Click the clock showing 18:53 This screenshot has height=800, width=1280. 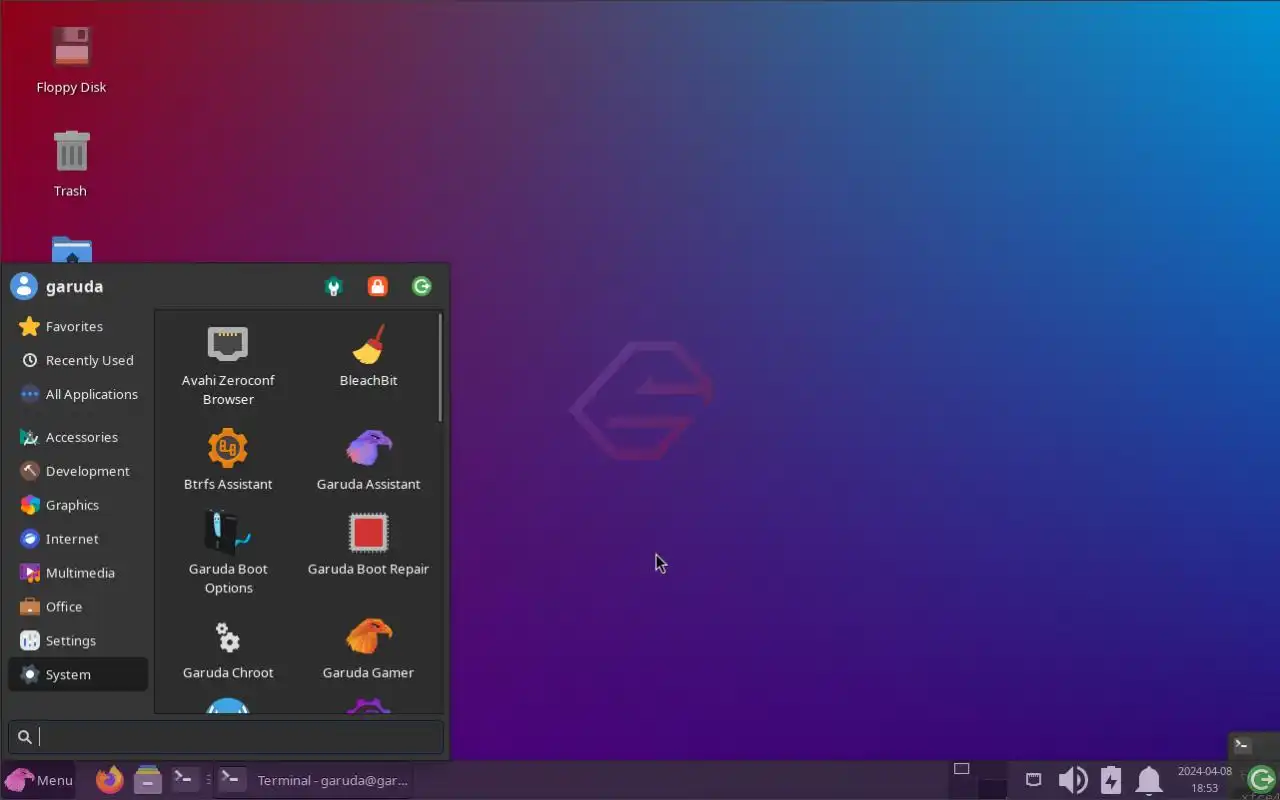[x=1204, y=780]
